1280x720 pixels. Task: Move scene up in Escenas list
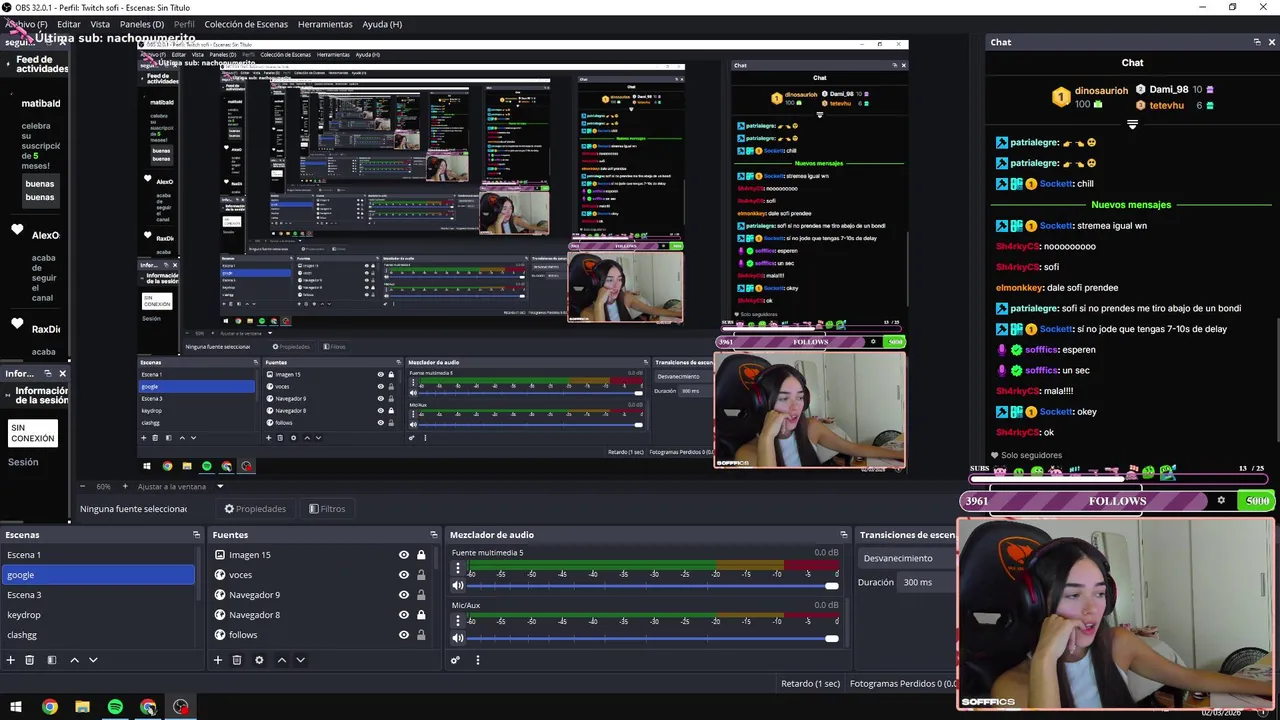click(x=74, y=660)
